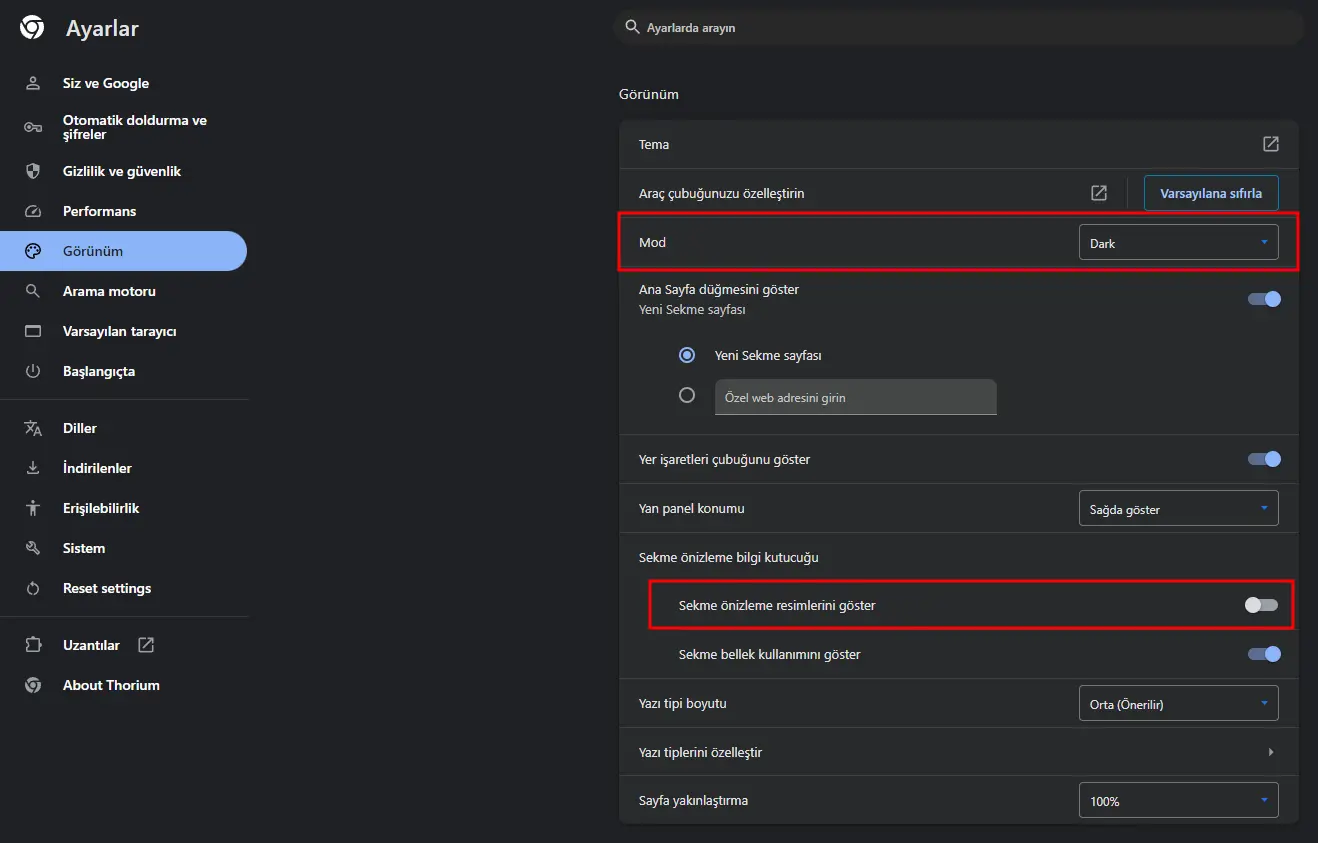Click the Varsayılana sıfırla button
1318x843 pixels.
1211,193
